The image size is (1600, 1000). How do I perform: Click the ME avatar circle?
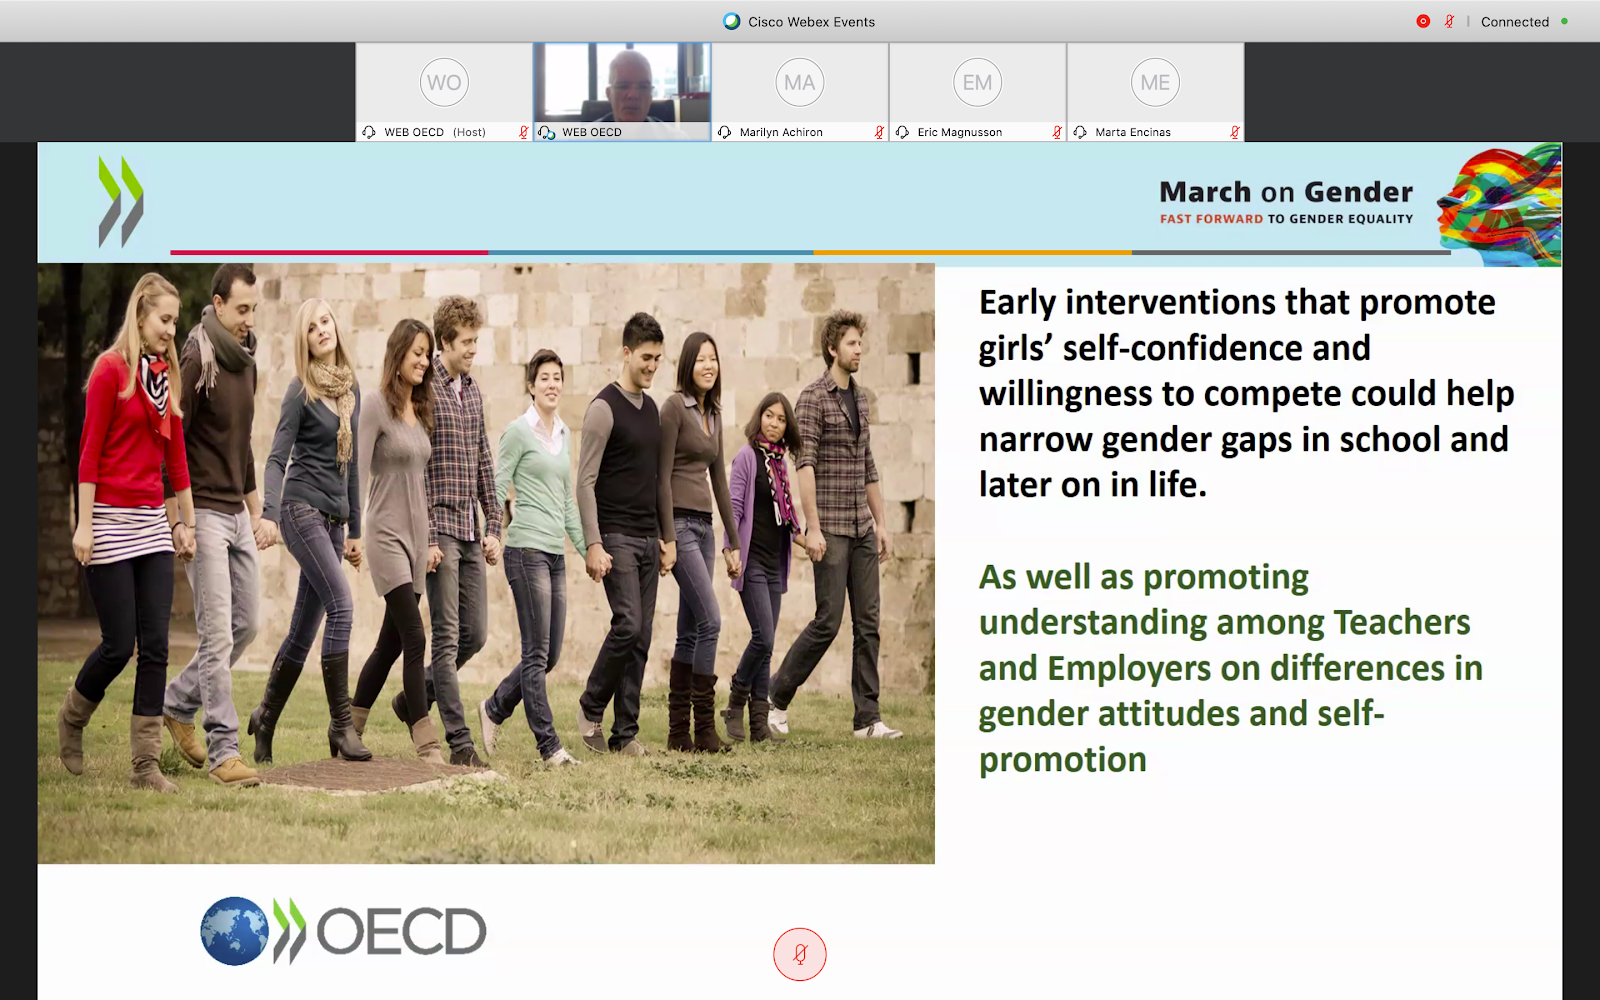click(1155, 82)
